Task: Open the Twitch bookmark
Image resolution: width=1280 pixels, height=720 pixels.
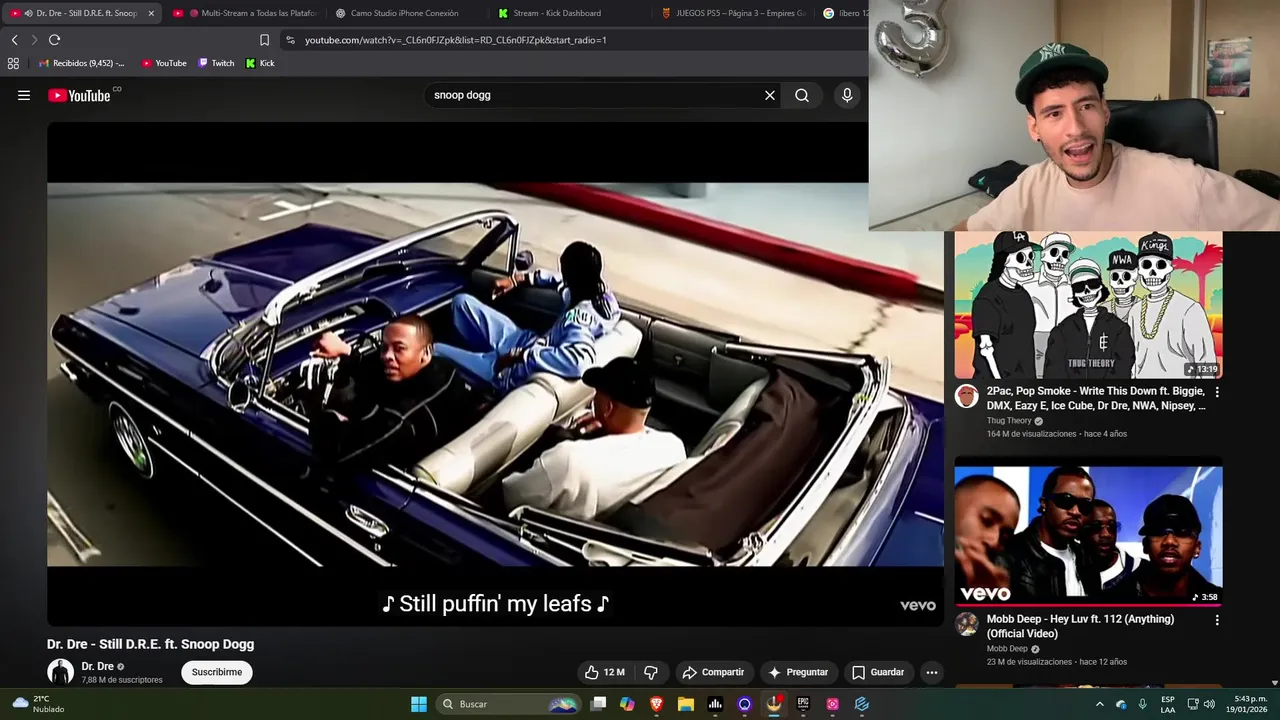Action: point(216,63)
